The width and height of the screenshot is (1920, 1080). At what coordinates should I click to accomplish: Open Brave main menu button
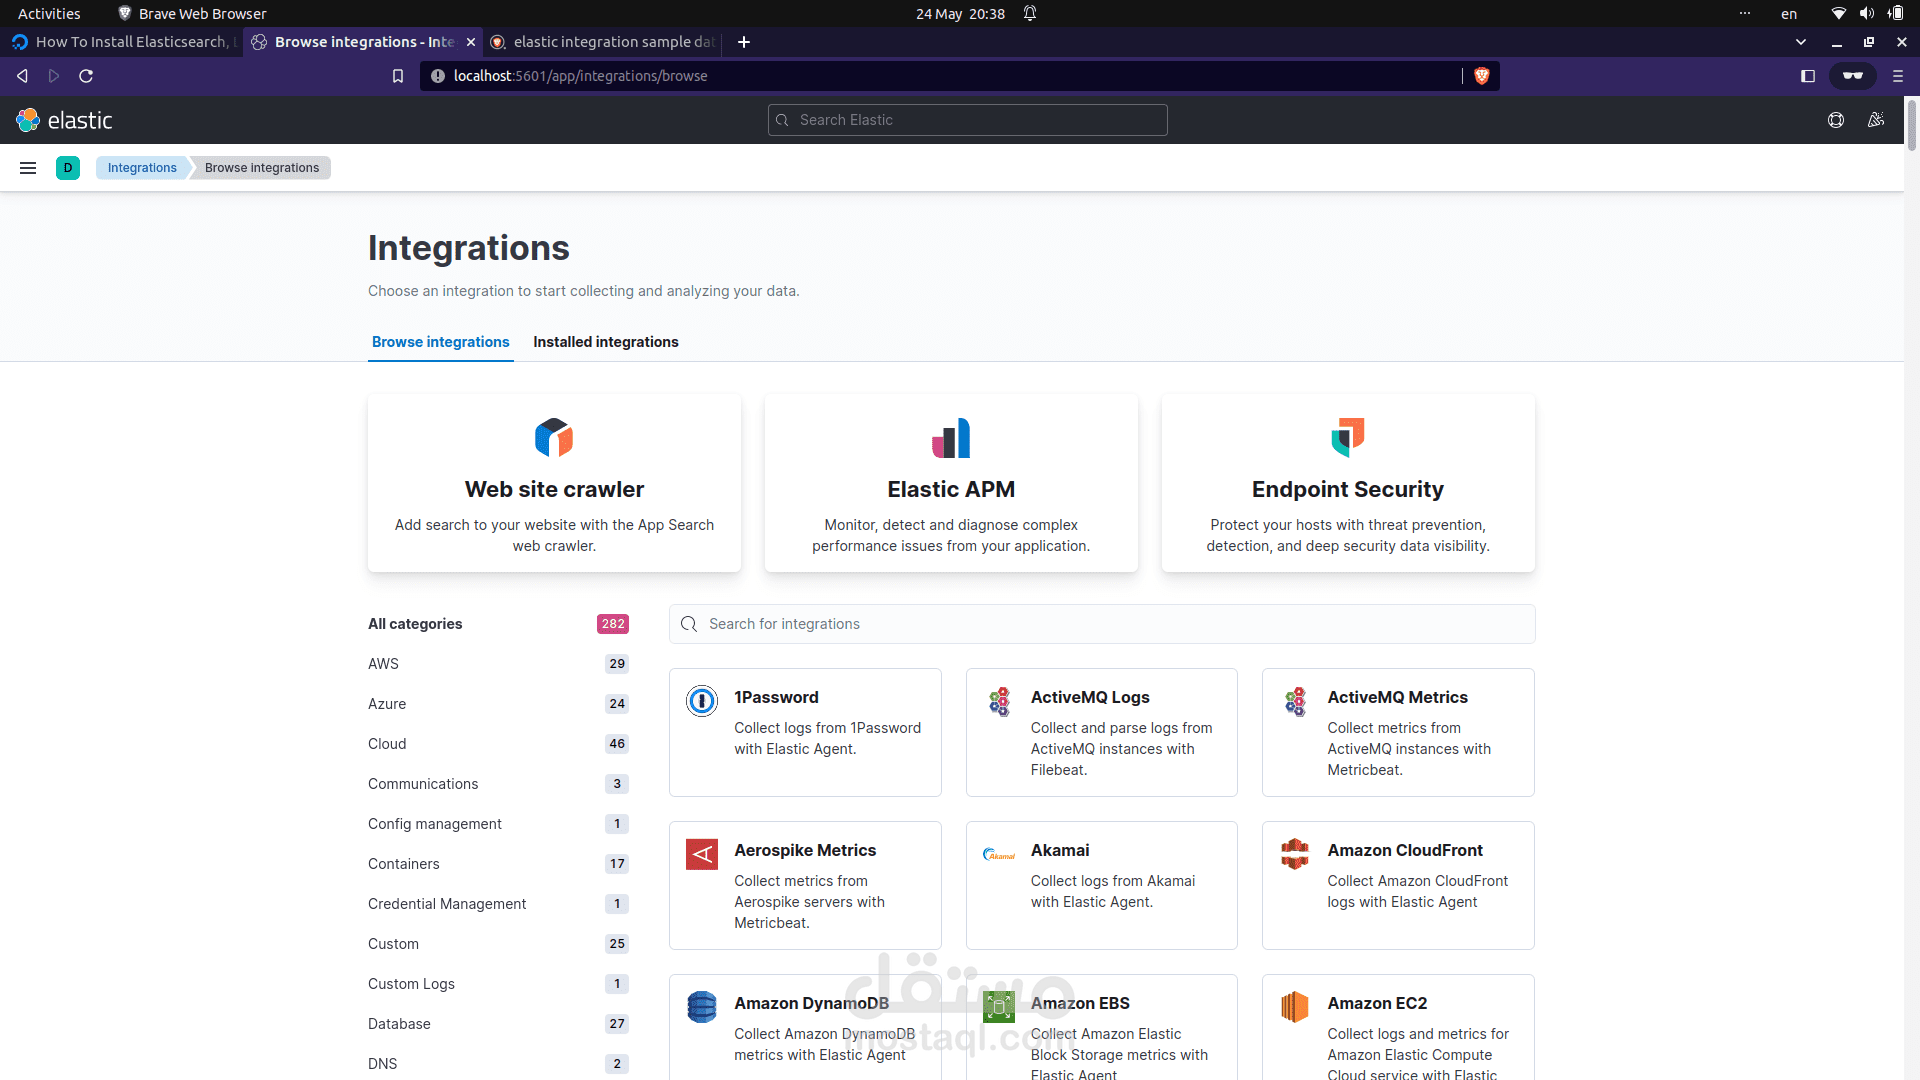(x=1898, y=76)
